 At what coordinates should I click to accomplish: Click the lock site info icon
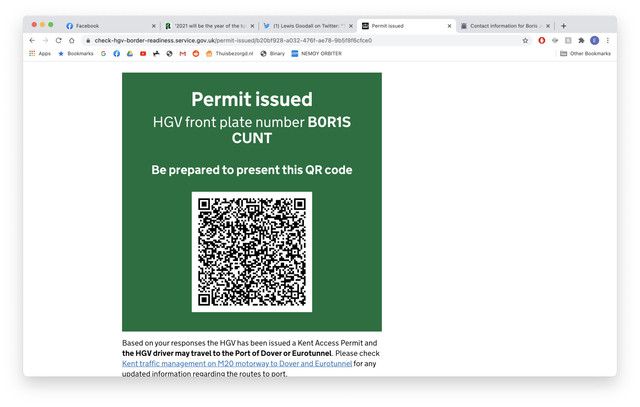88,40
